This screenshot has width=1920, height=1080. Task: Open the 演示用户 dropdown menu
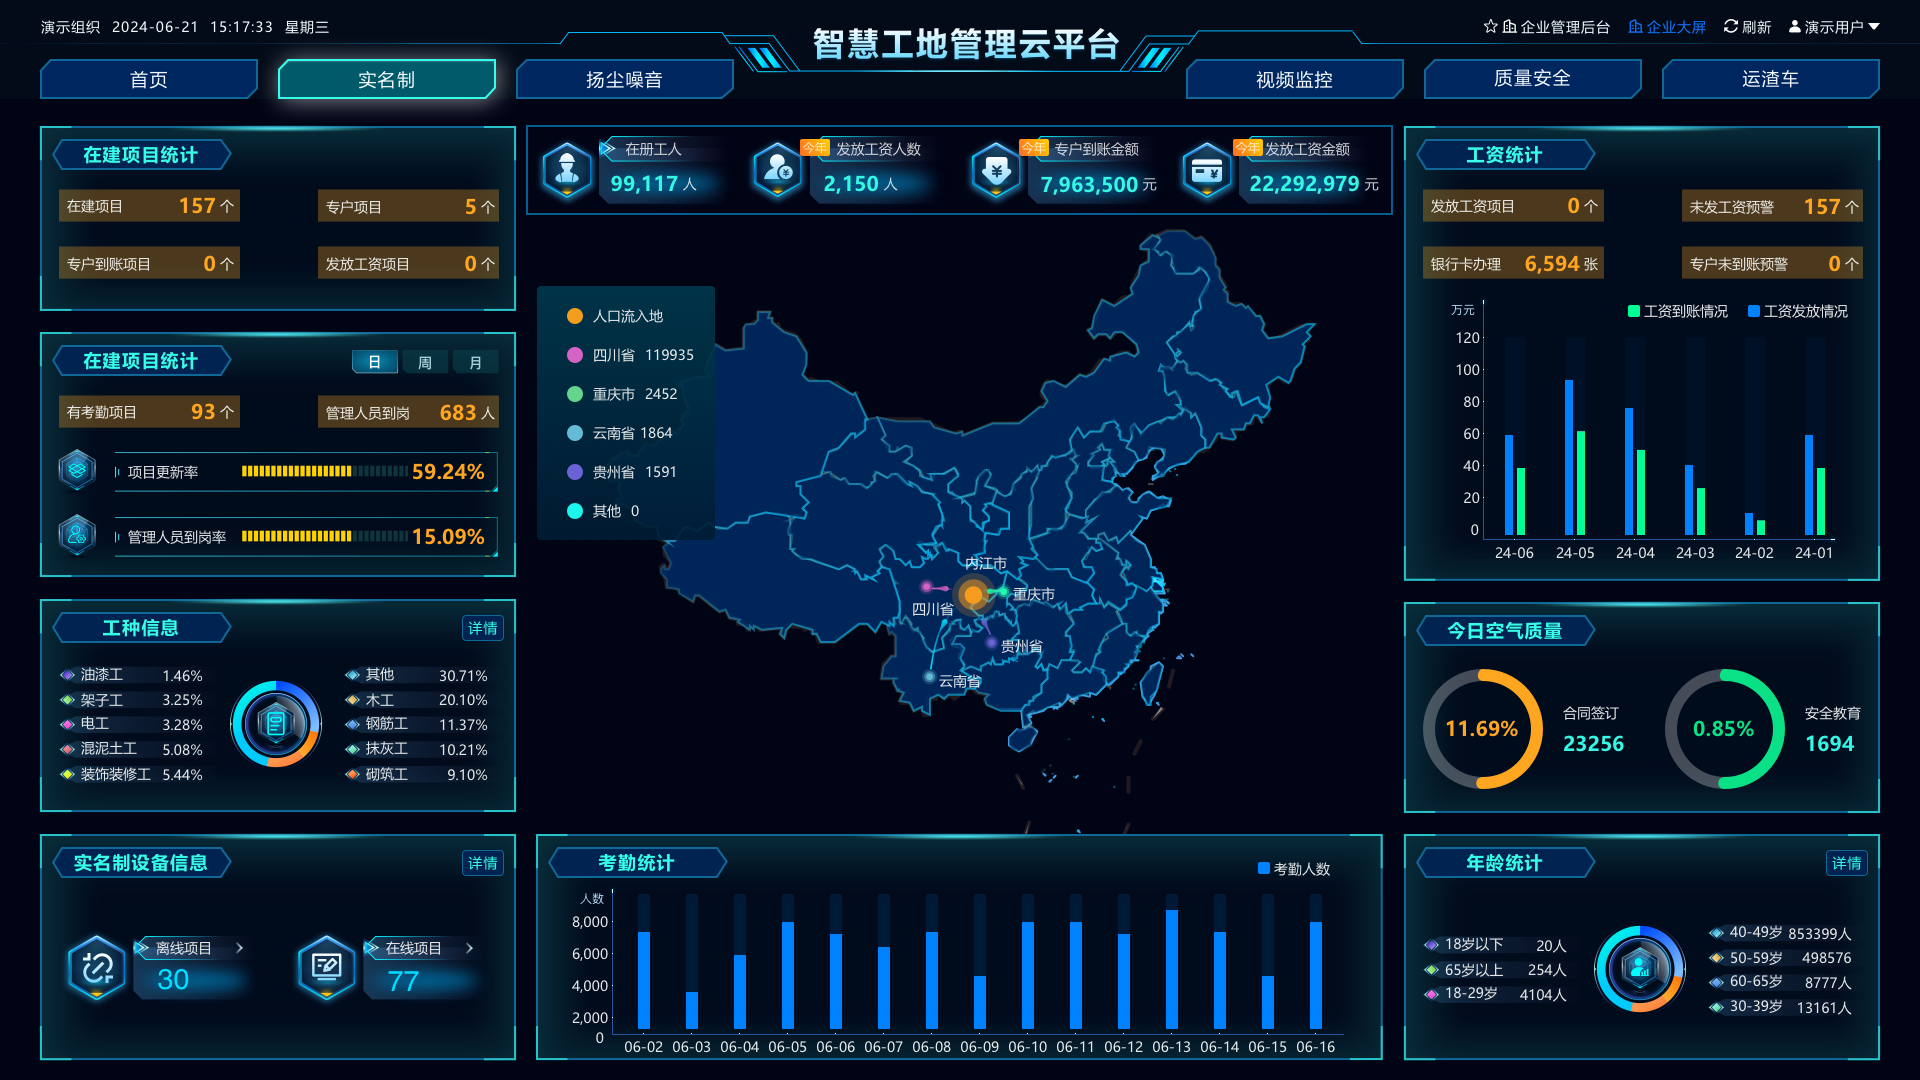(1834, 27)
